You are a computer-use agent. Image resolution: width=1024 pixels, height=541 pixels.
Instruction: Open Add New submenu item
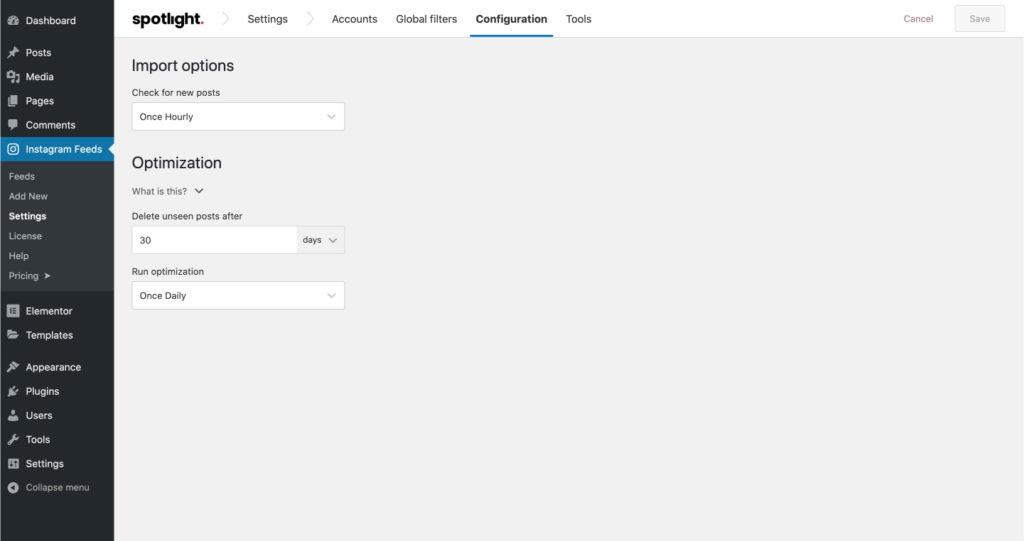28,196
